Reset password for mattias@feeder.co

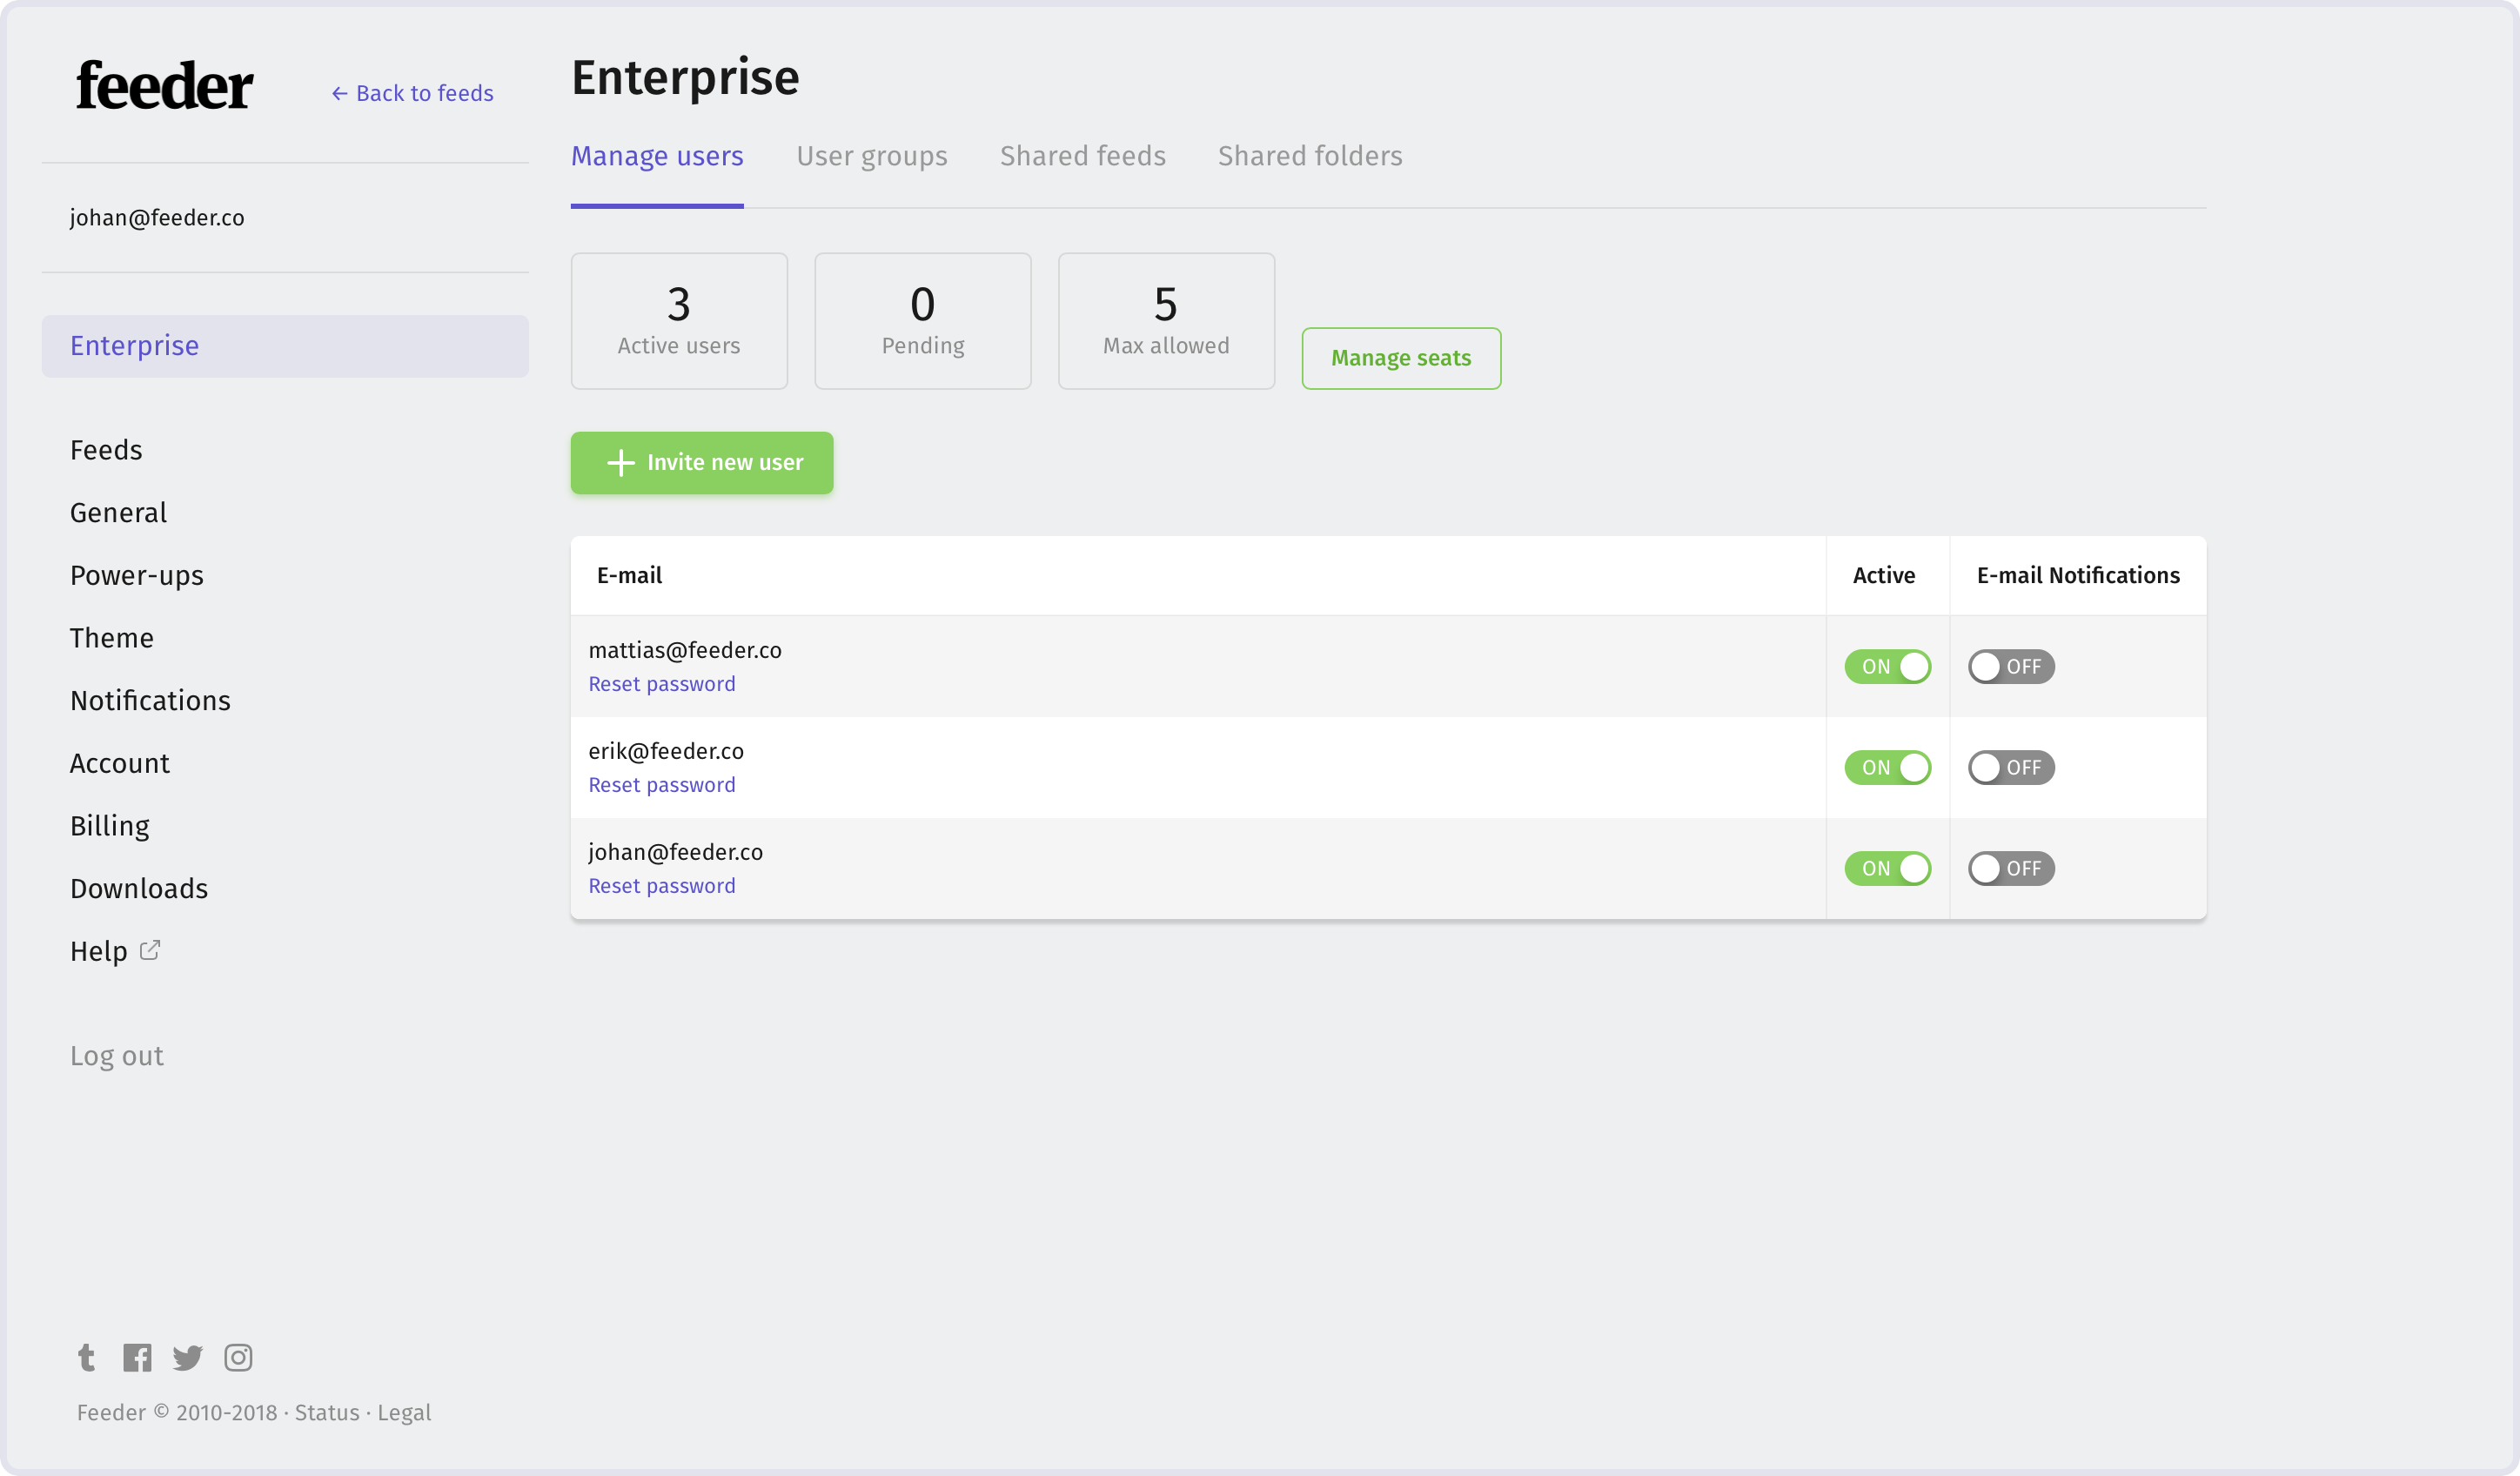(662, 684)
